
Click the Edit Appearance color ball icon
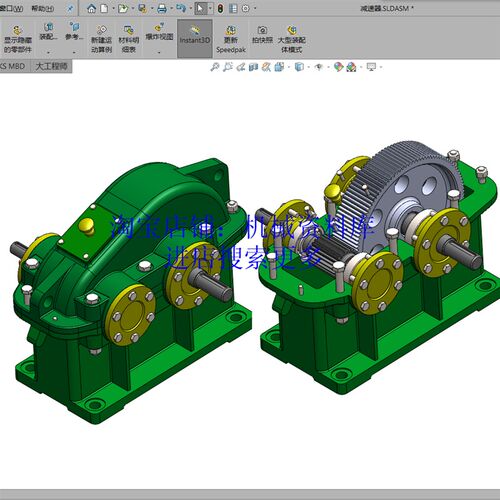(x=338, y=67)
